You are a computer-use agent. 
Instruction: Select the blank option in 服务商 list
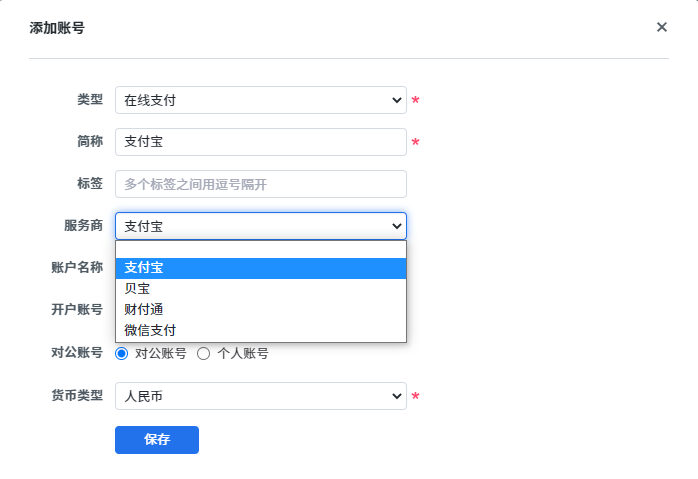(x=260, y=250)
